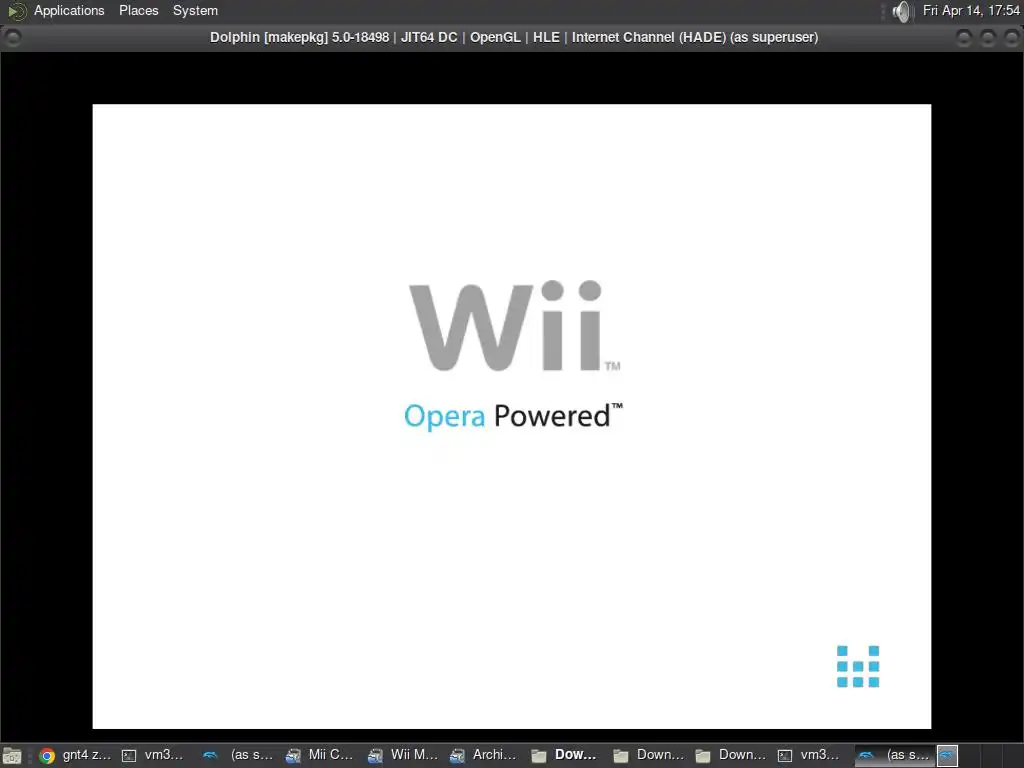Close the Dolphin emulator window
This screenshot has height=768, width=1024.
tap(1011, 38)
